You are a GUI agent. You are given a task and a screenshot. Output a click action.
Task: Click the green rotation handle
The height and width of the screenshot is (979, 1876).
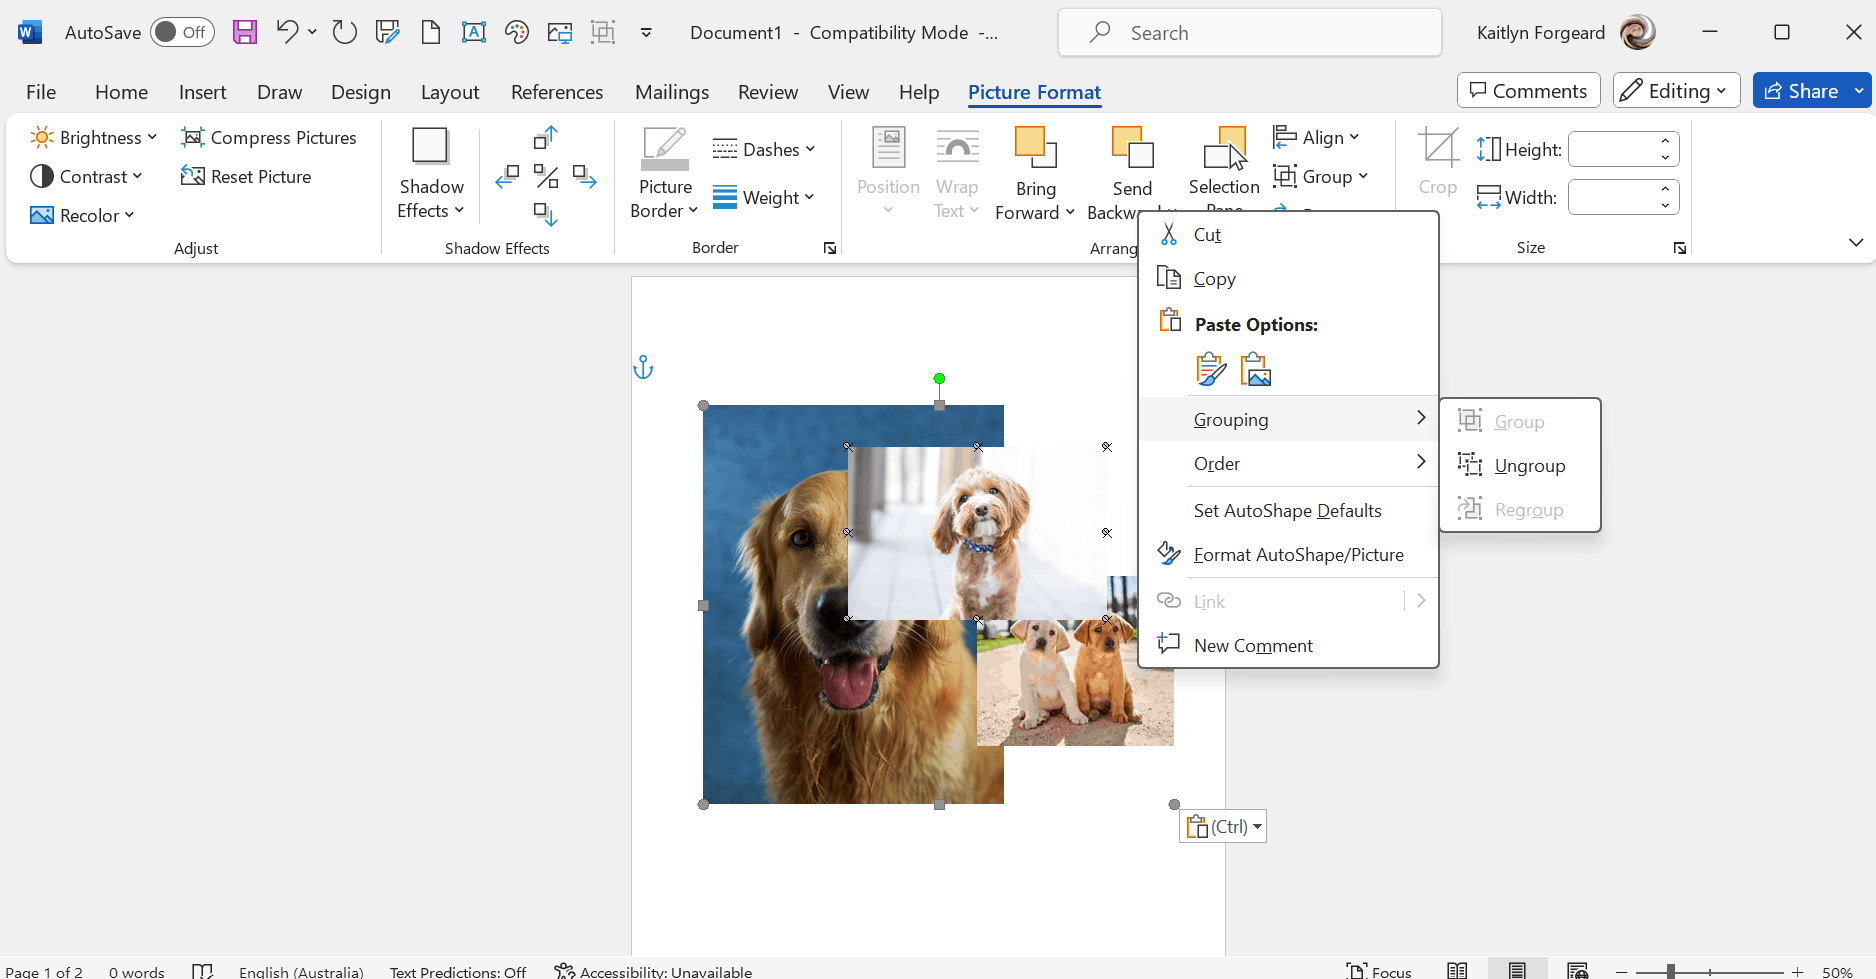coord(940,379)
